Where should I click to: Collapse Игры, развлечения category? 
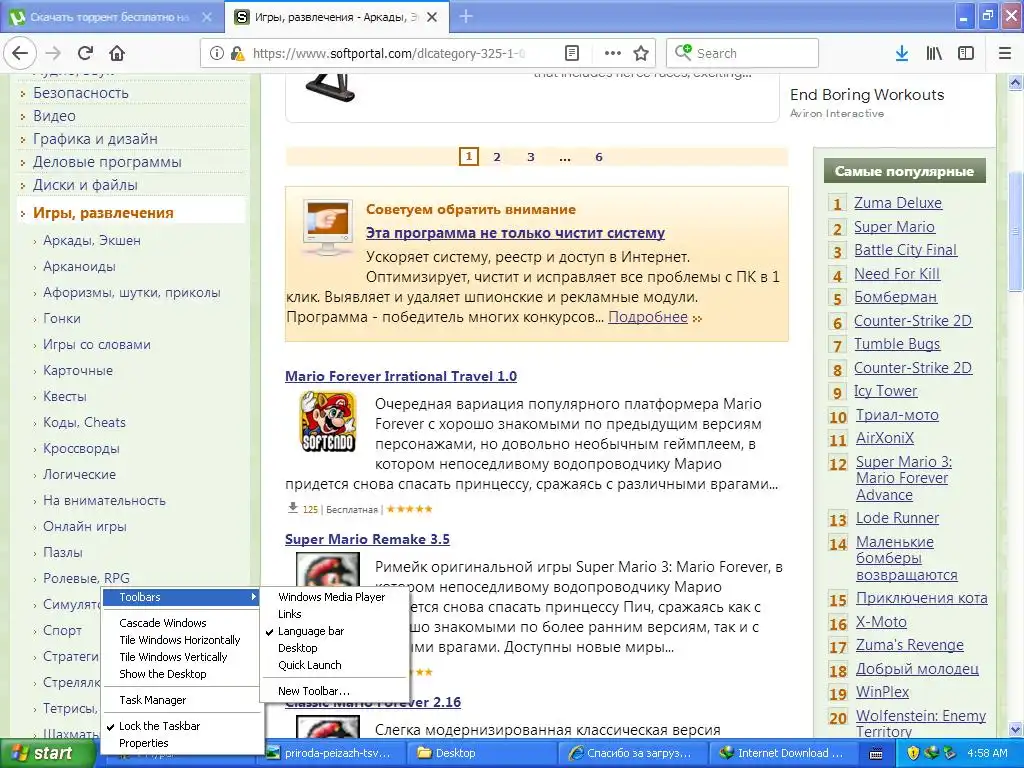click(x=103, y=213)
